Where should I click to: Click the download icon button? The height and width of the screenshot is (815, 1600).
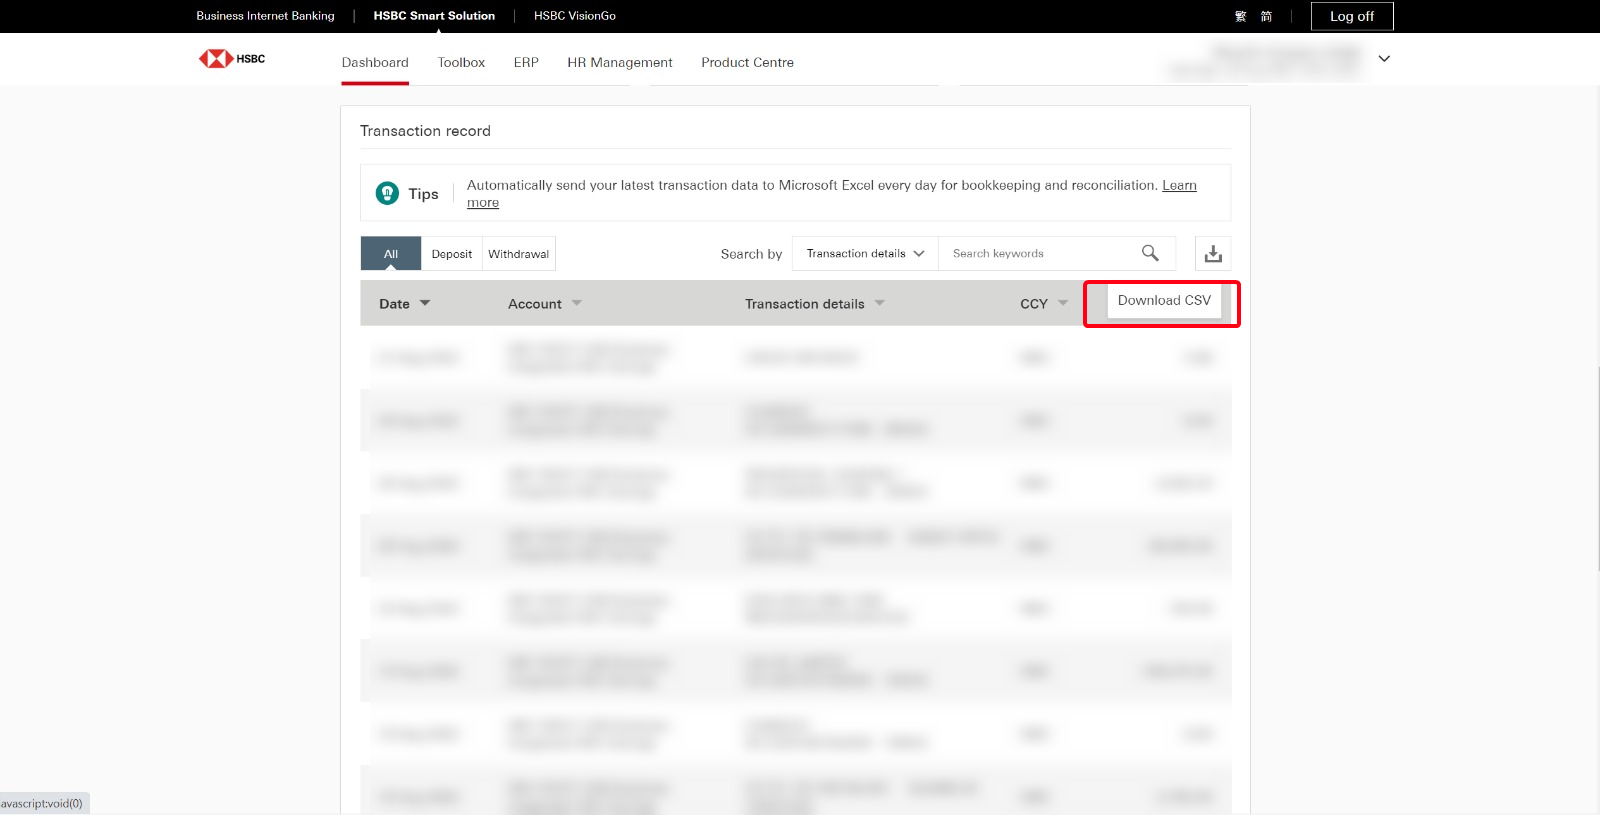pyautogui.click(x=1213, y=254)
